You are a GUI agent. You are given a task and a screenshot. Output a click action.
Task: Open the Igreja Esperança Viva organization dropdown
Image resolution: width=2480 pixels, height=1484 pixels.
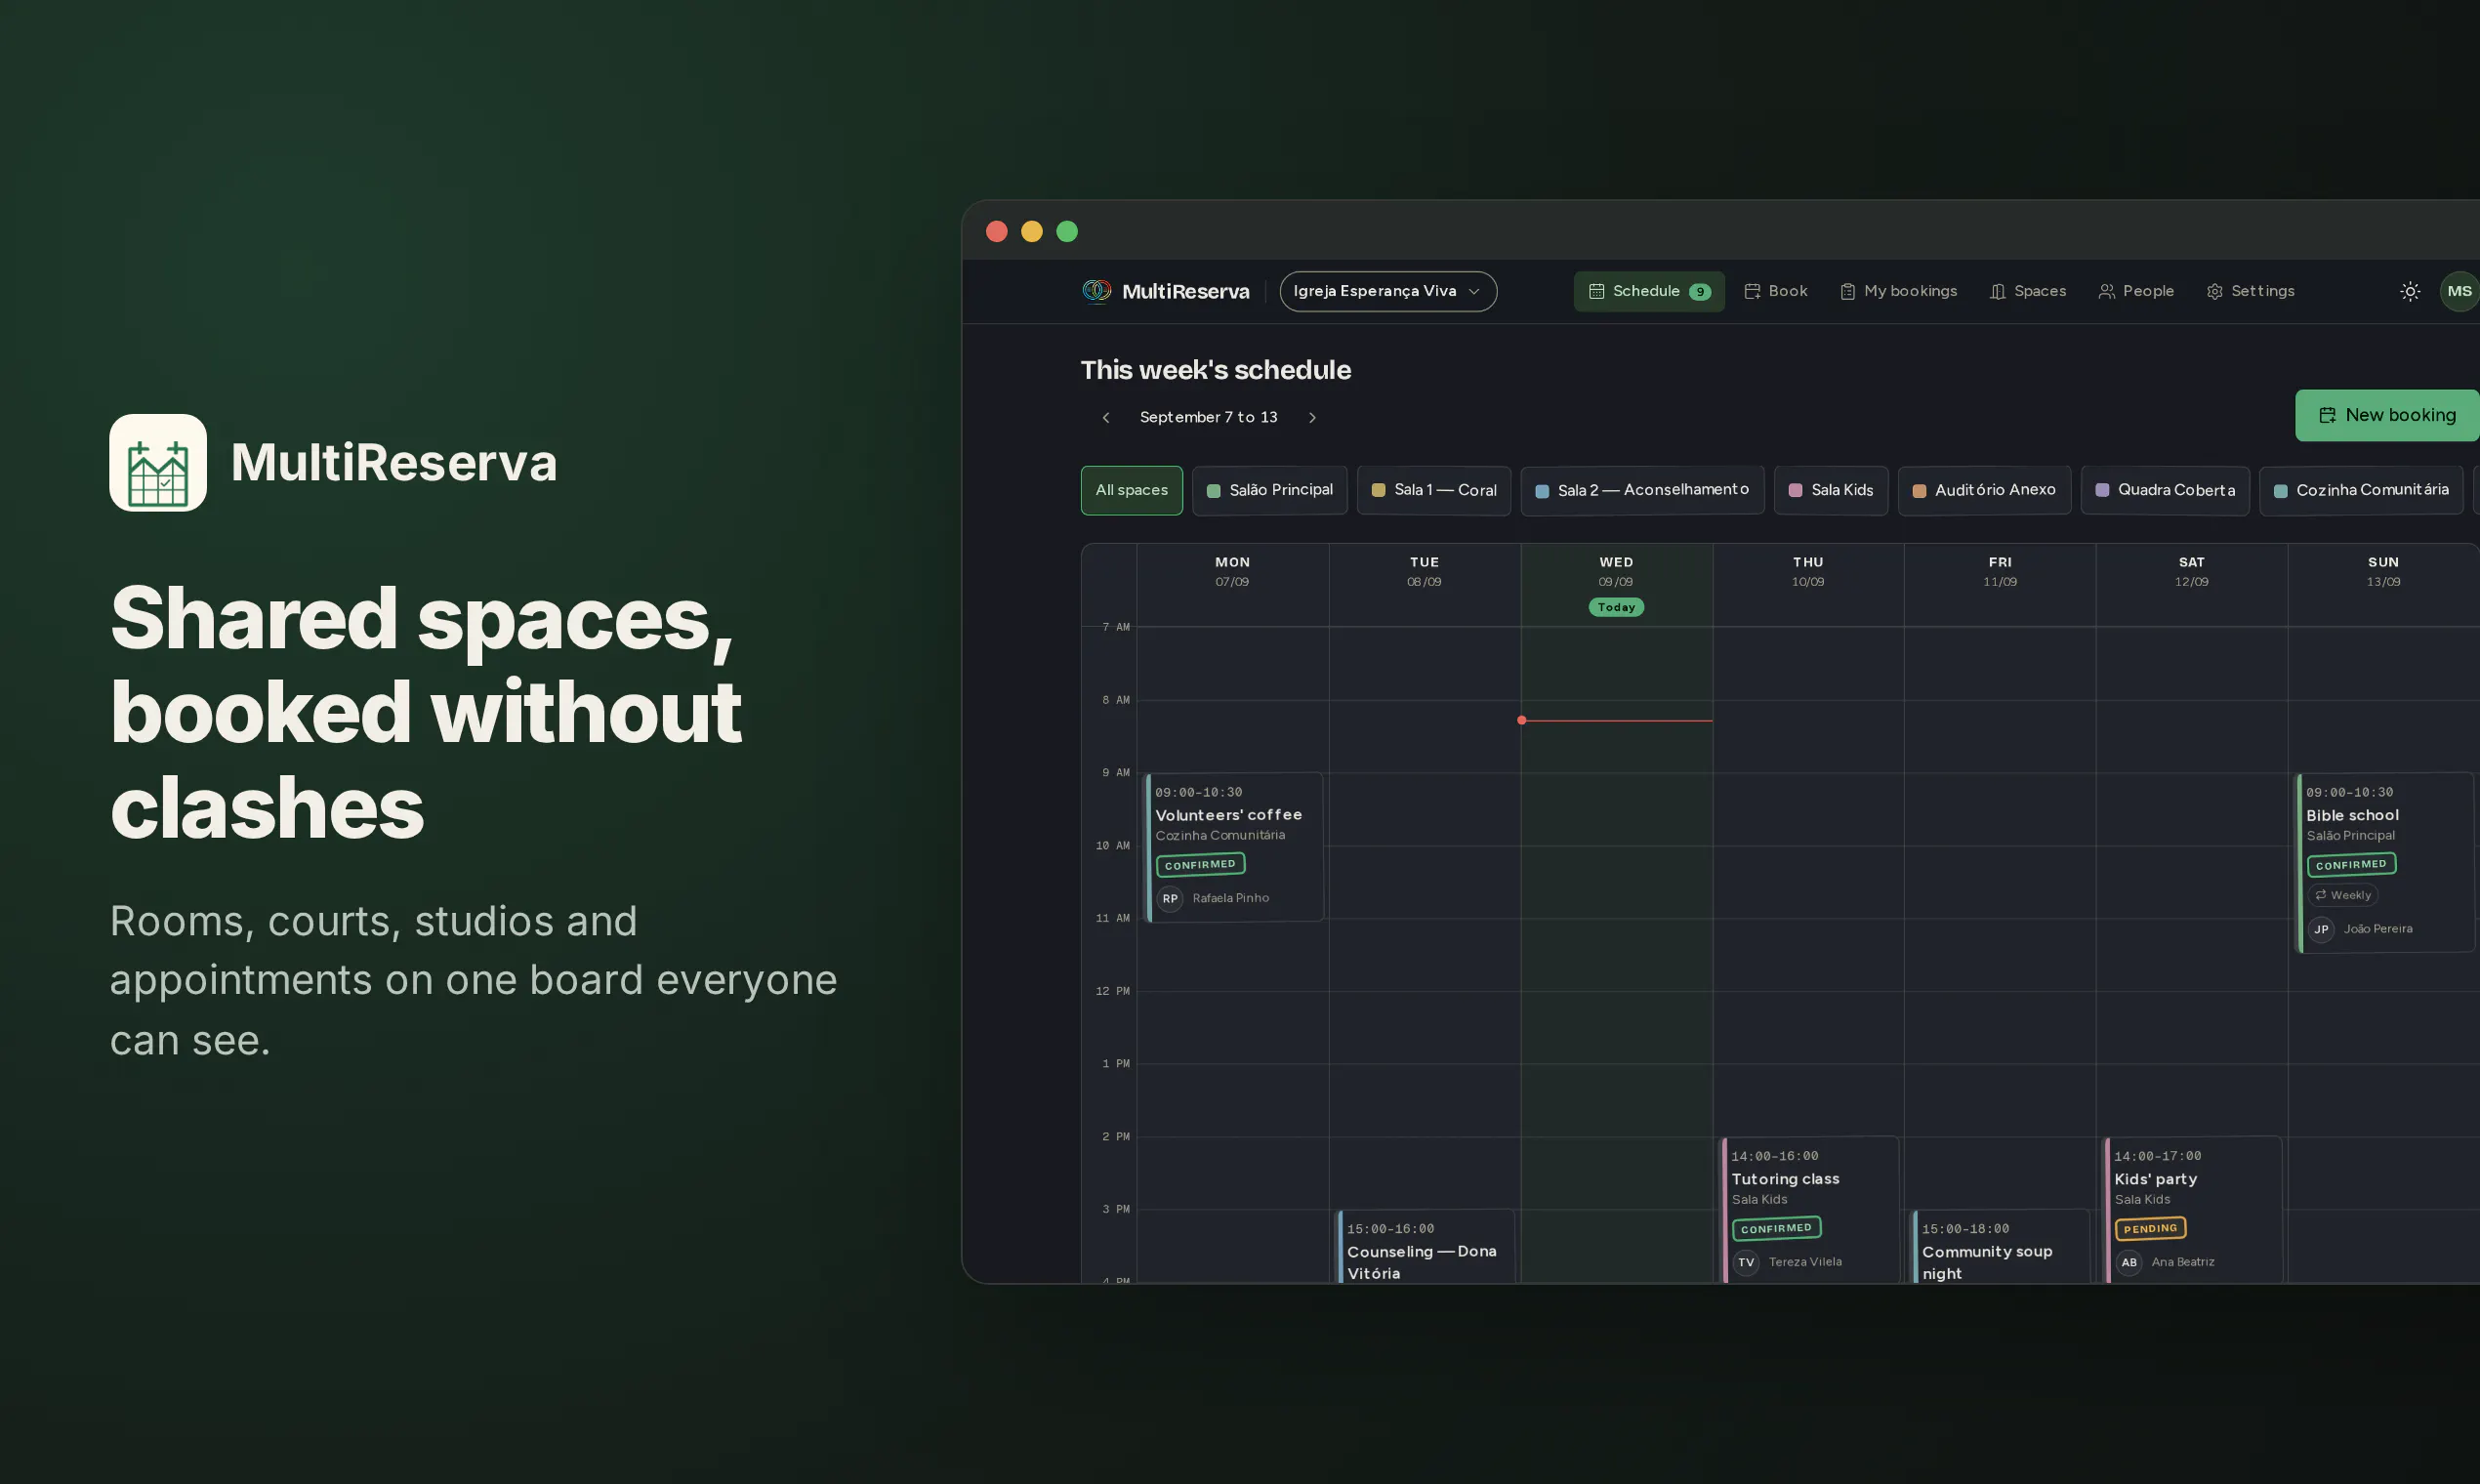click(1388, 291)
